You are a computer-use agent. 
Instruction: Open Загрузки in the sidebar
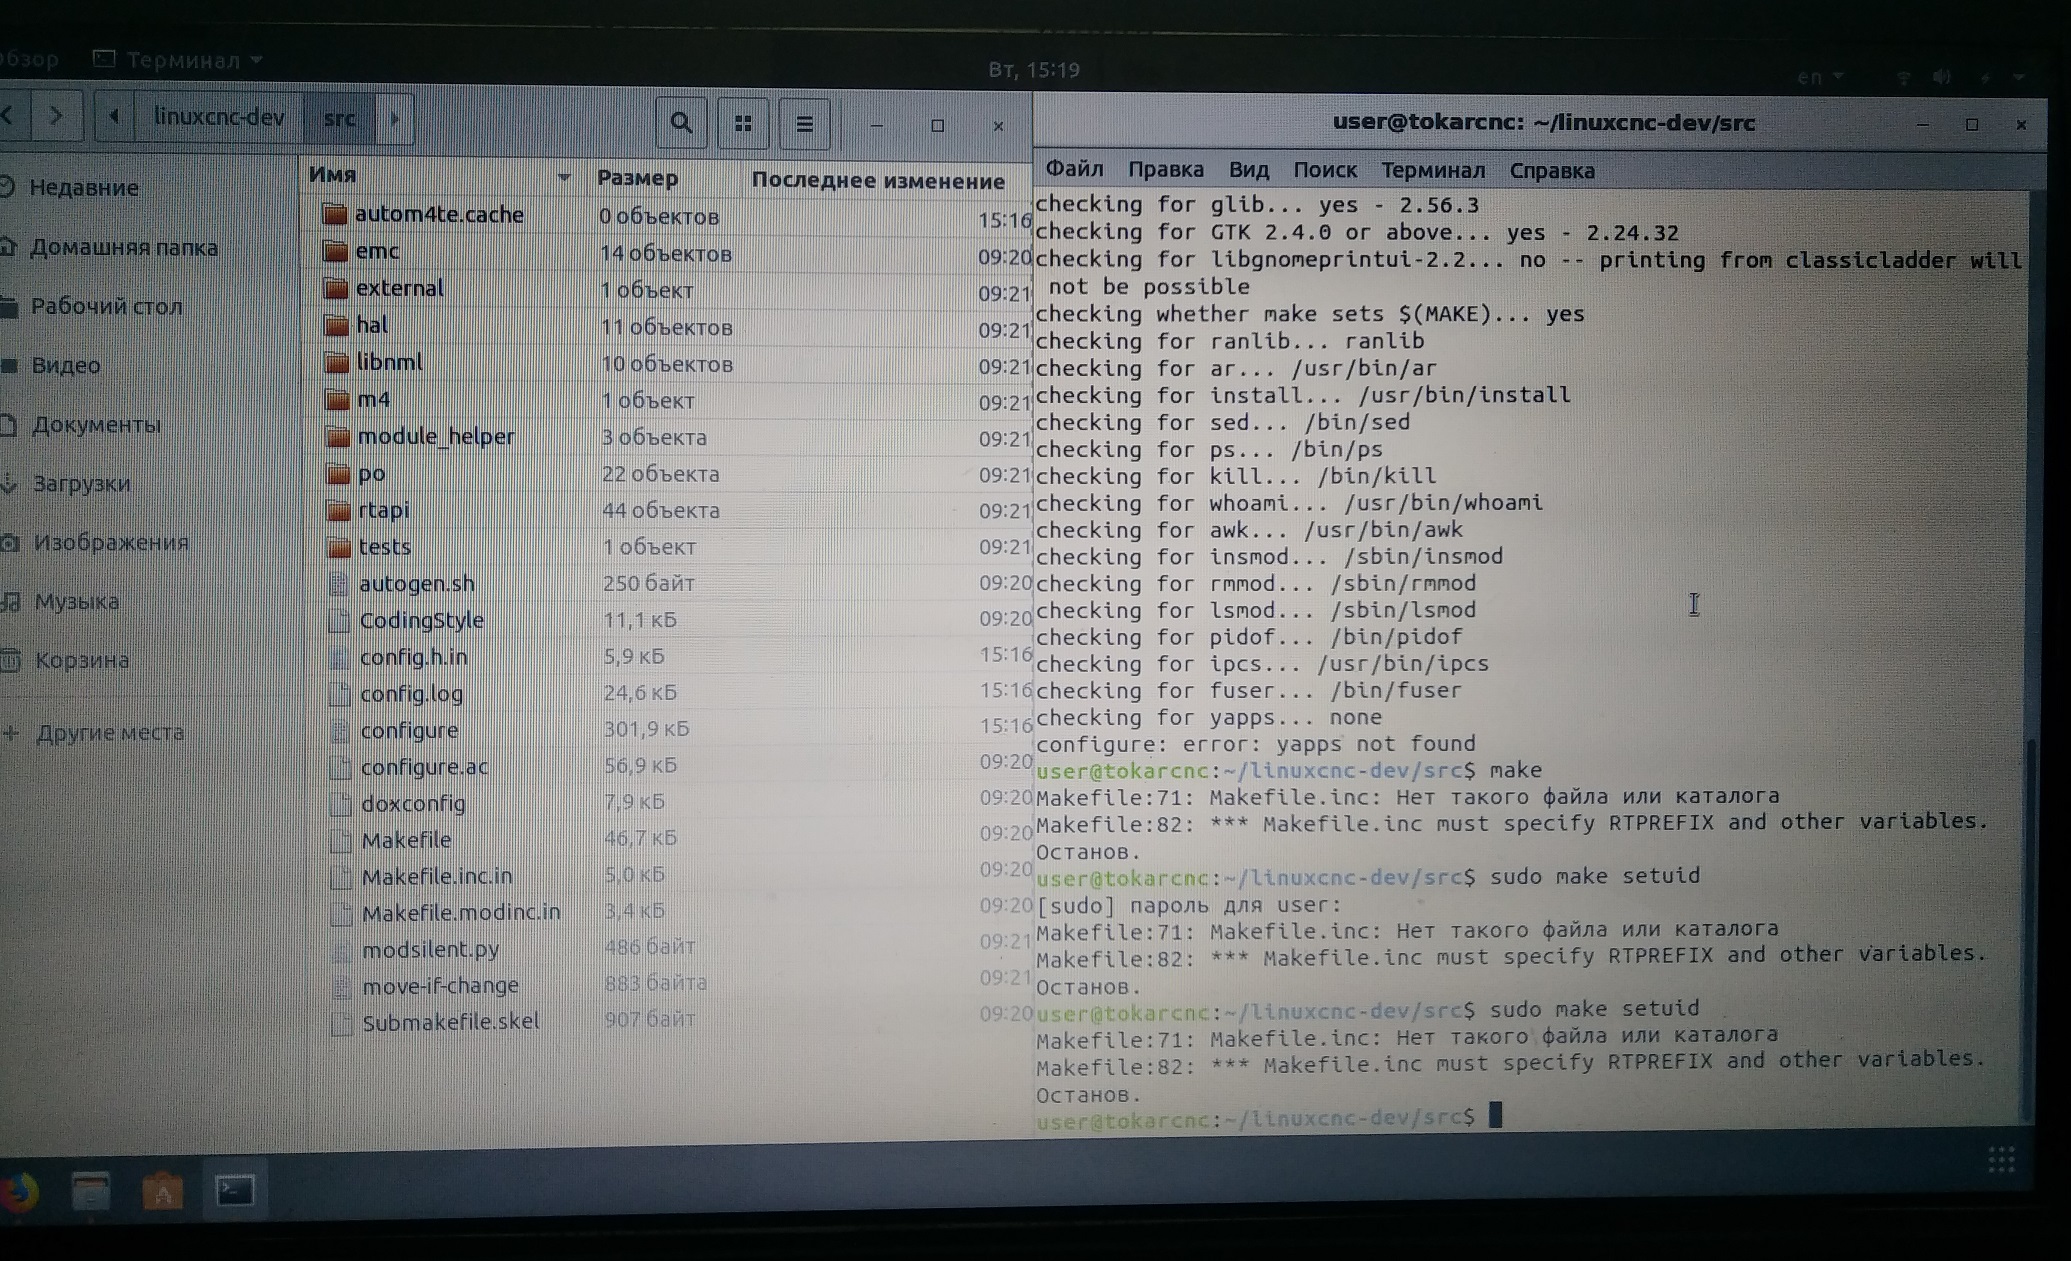coord(81,483)
